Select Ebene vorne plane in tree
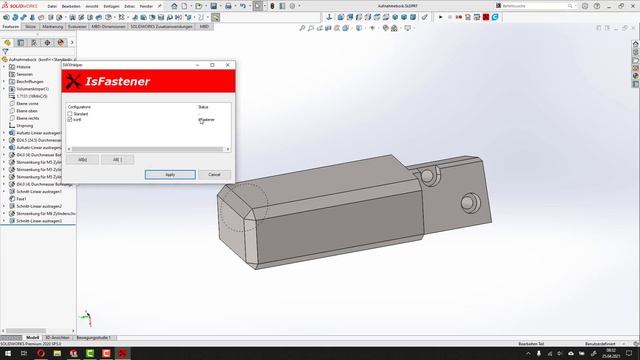 (27, 104)
